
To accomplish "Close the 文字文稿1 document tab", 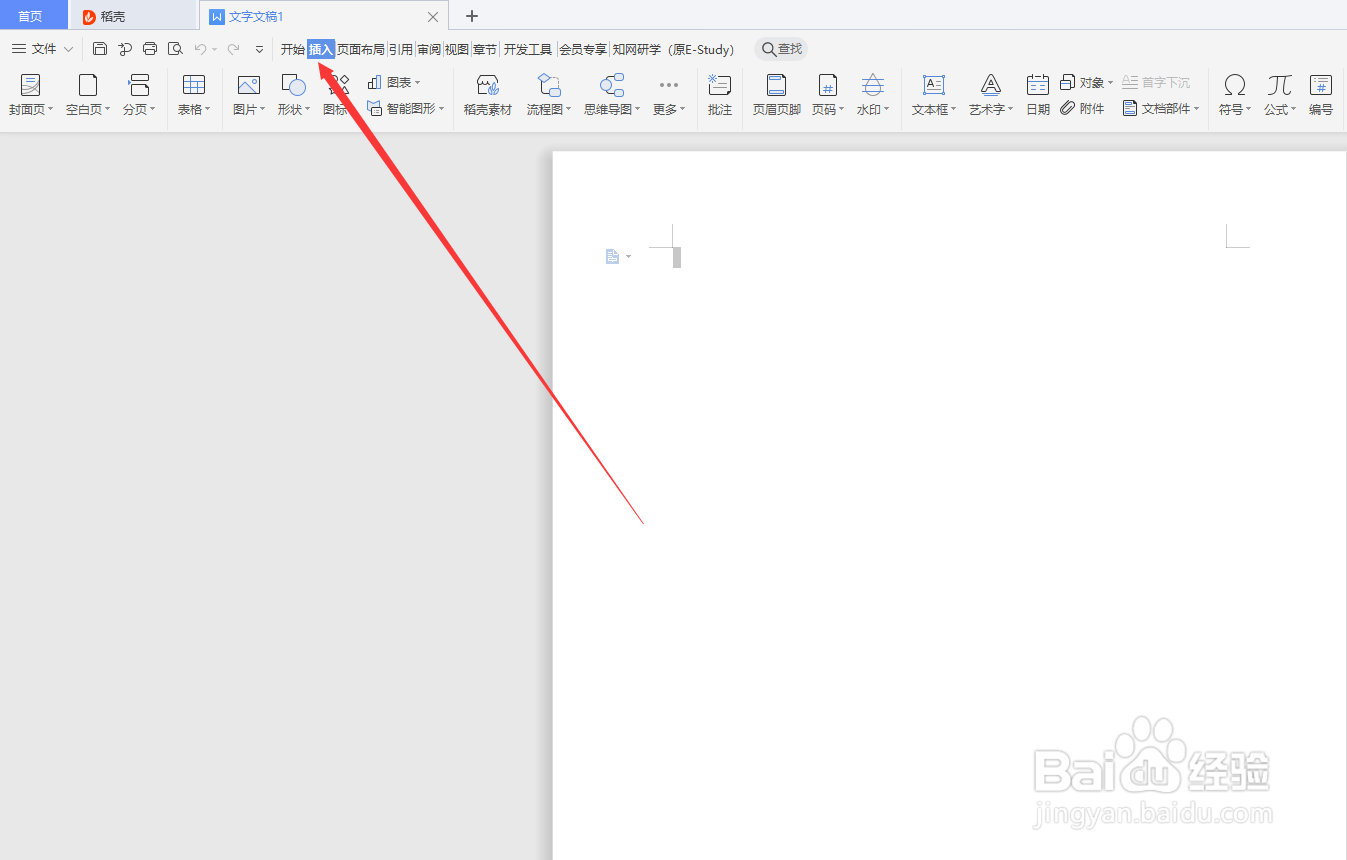I will (x=433, y=17).
